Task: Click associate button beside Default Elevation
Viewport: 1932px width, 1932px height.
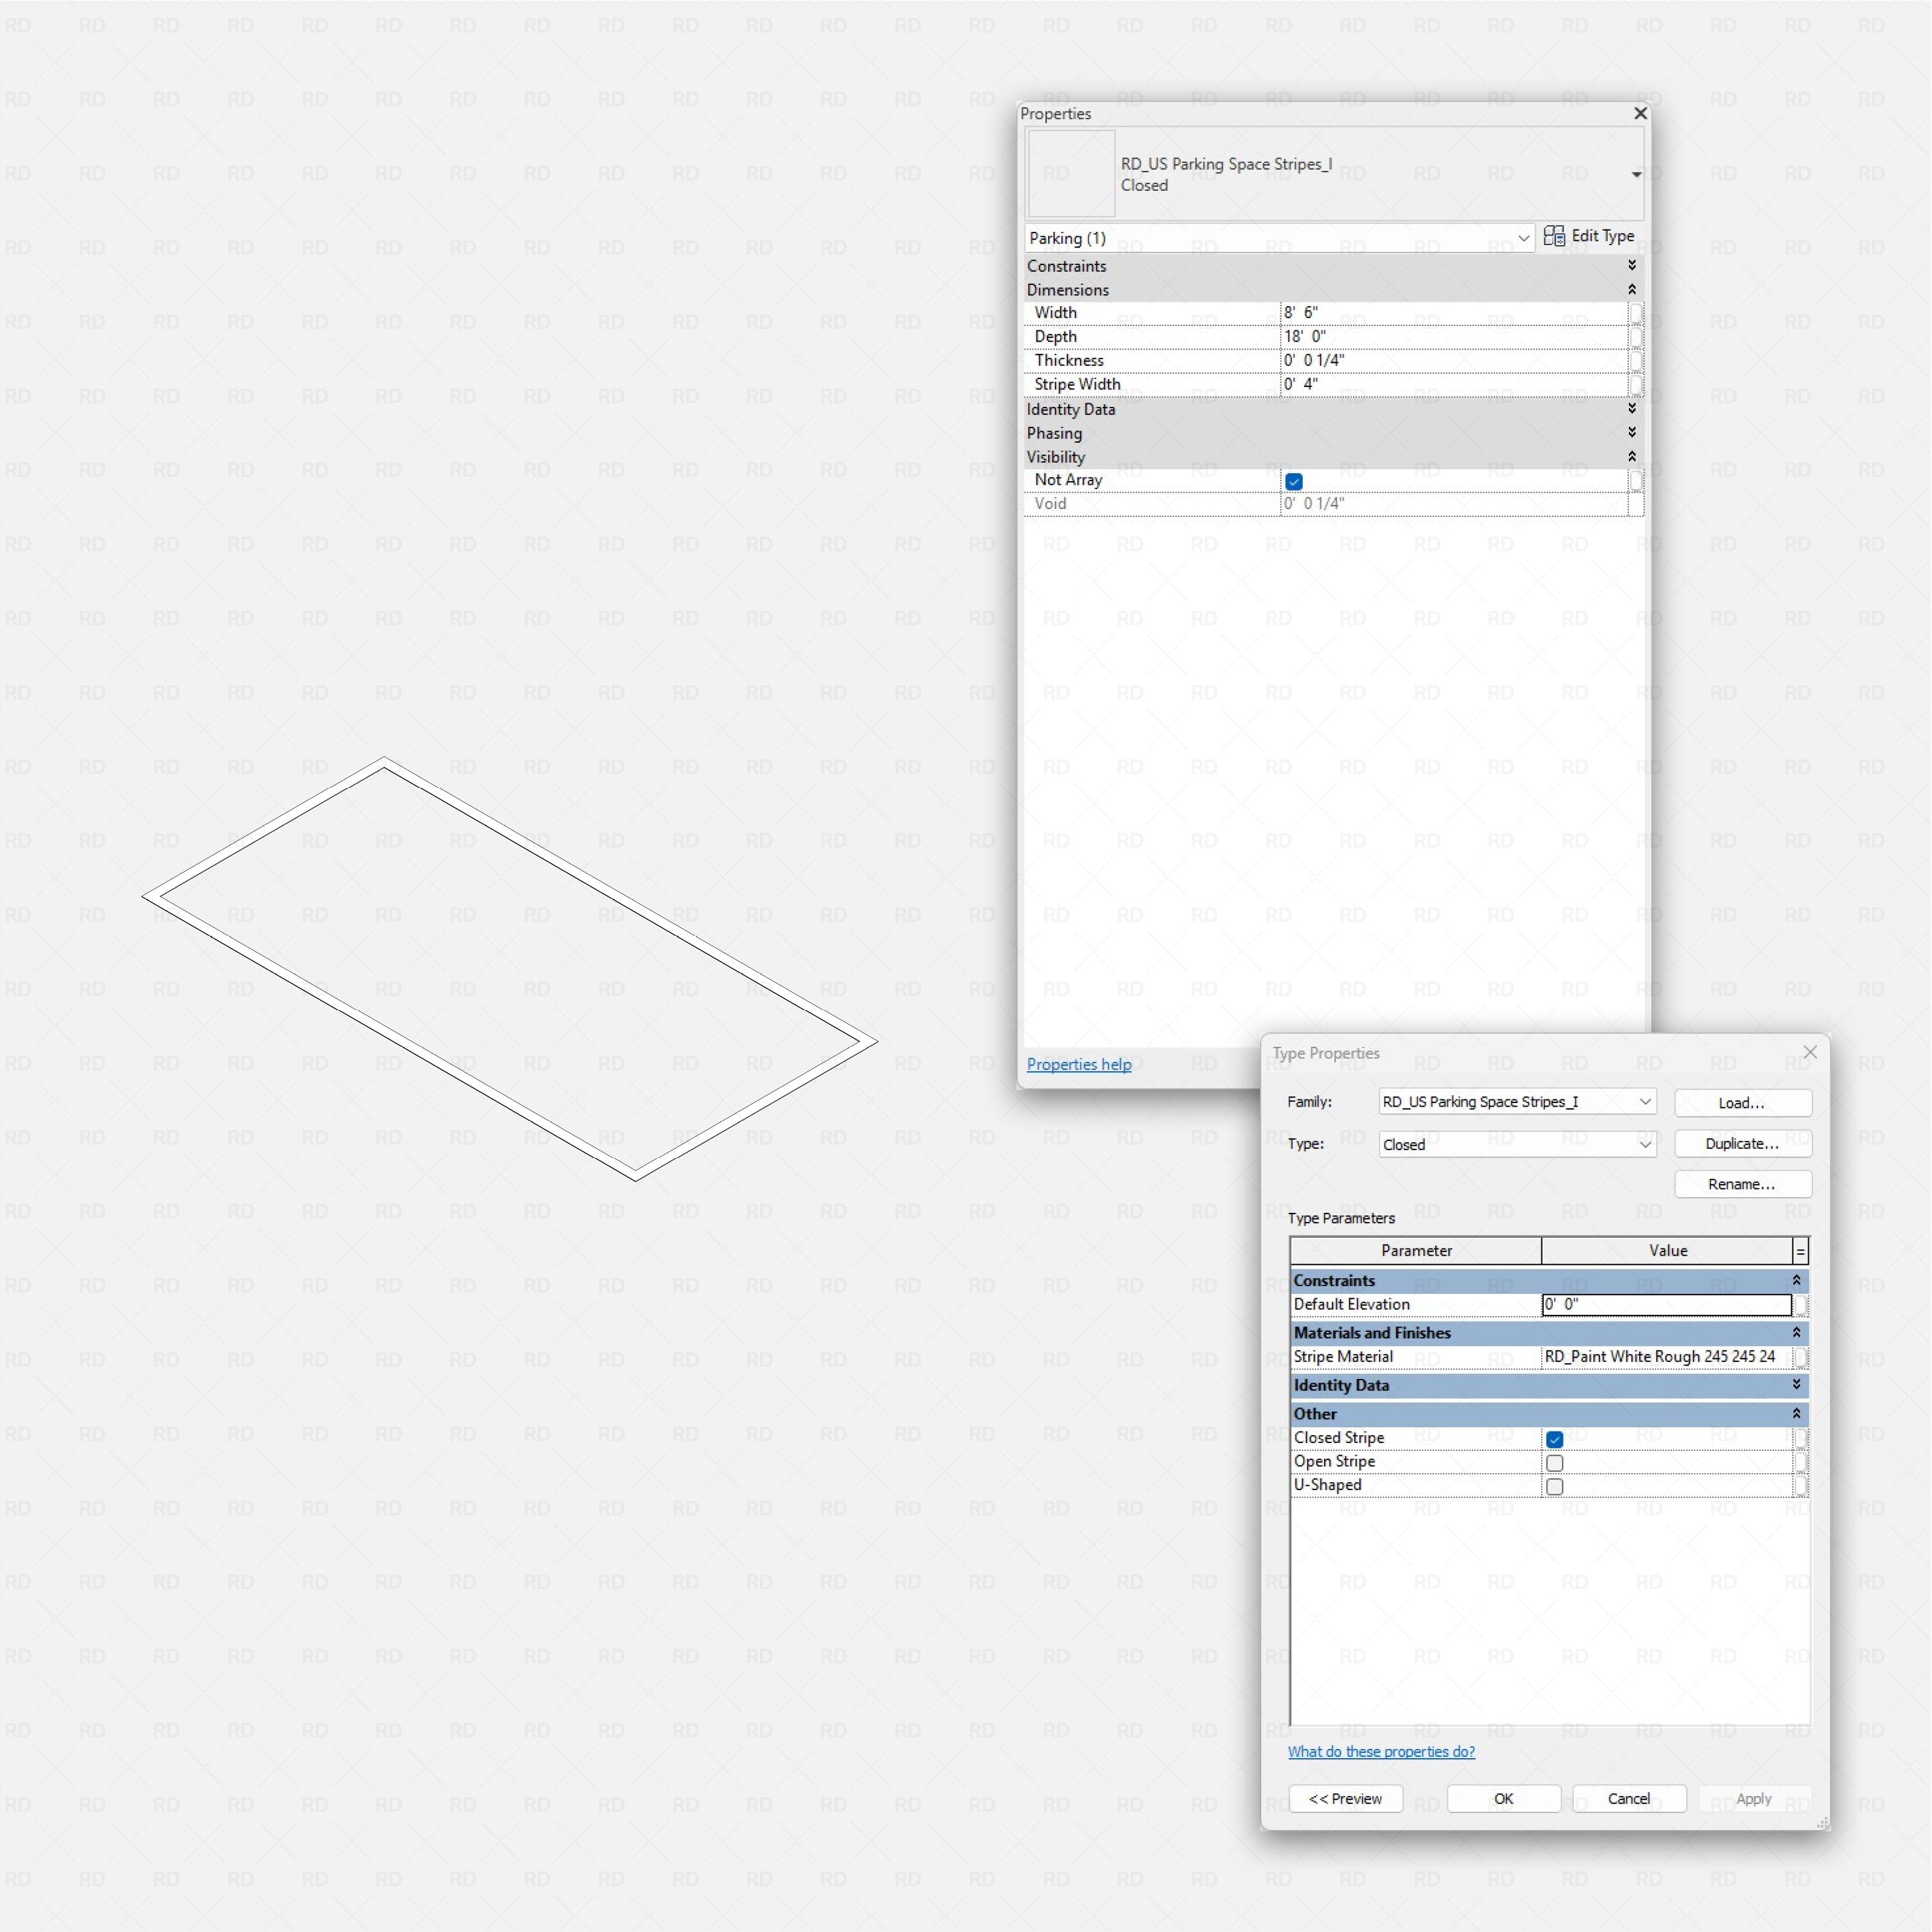Action: [1800, 1305]
